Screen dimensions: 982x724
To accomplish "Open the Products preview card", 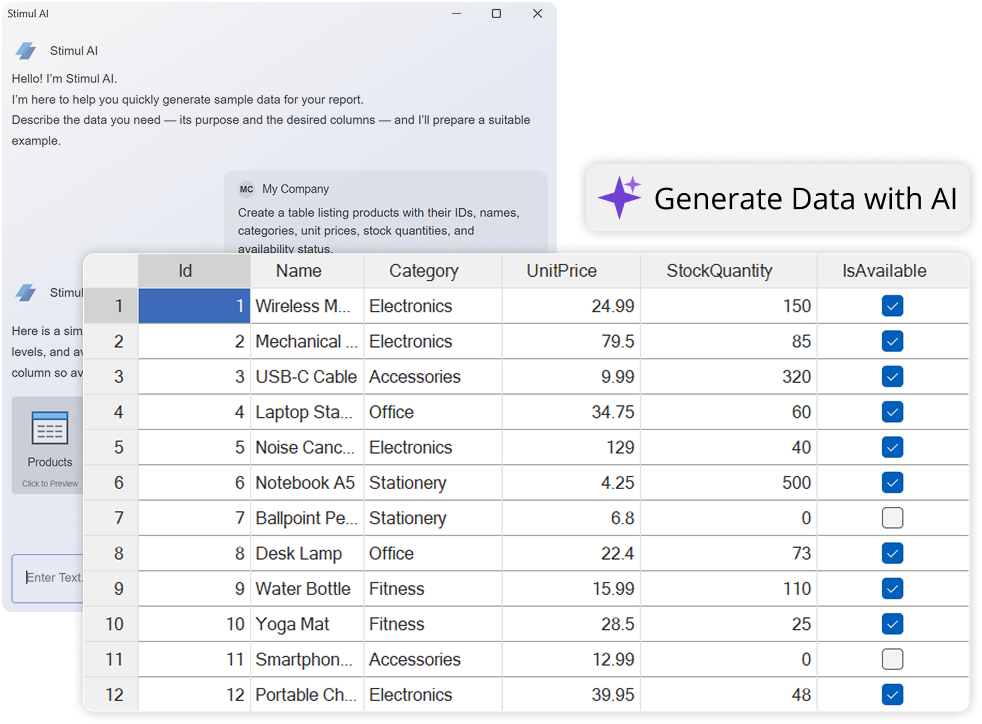I will [49, 445].
